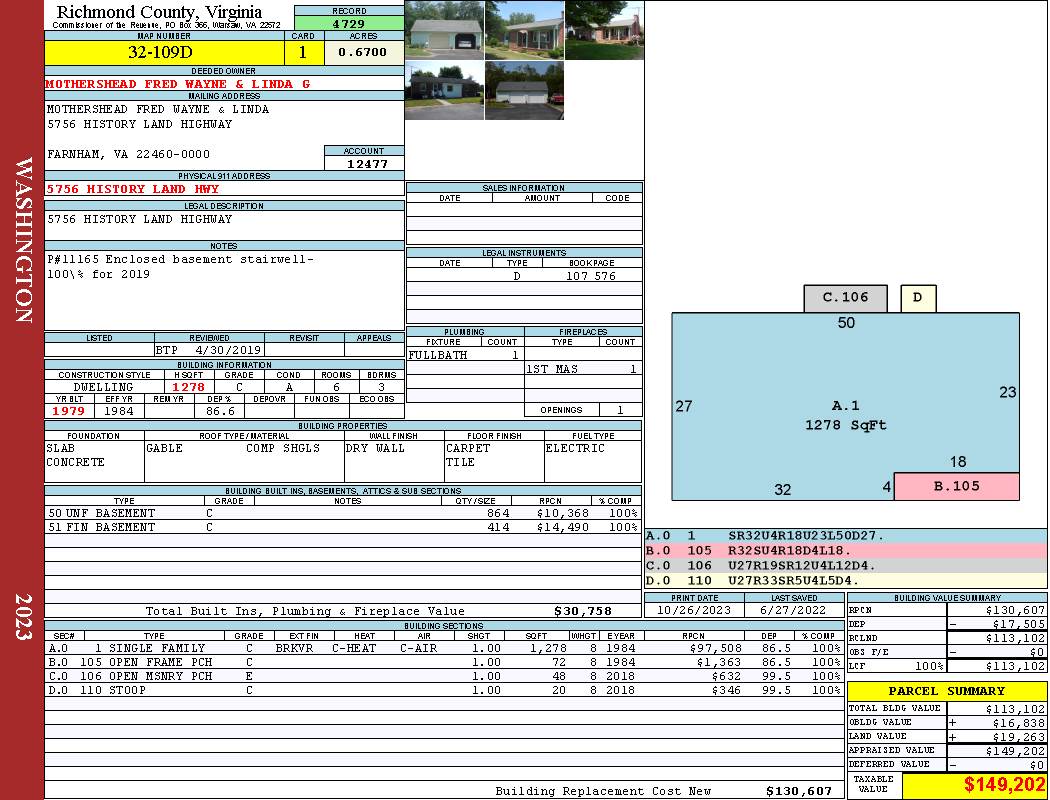Select the B.0 pink sketch legend row
Screen dimensions: 1050x800
[845, 551]
